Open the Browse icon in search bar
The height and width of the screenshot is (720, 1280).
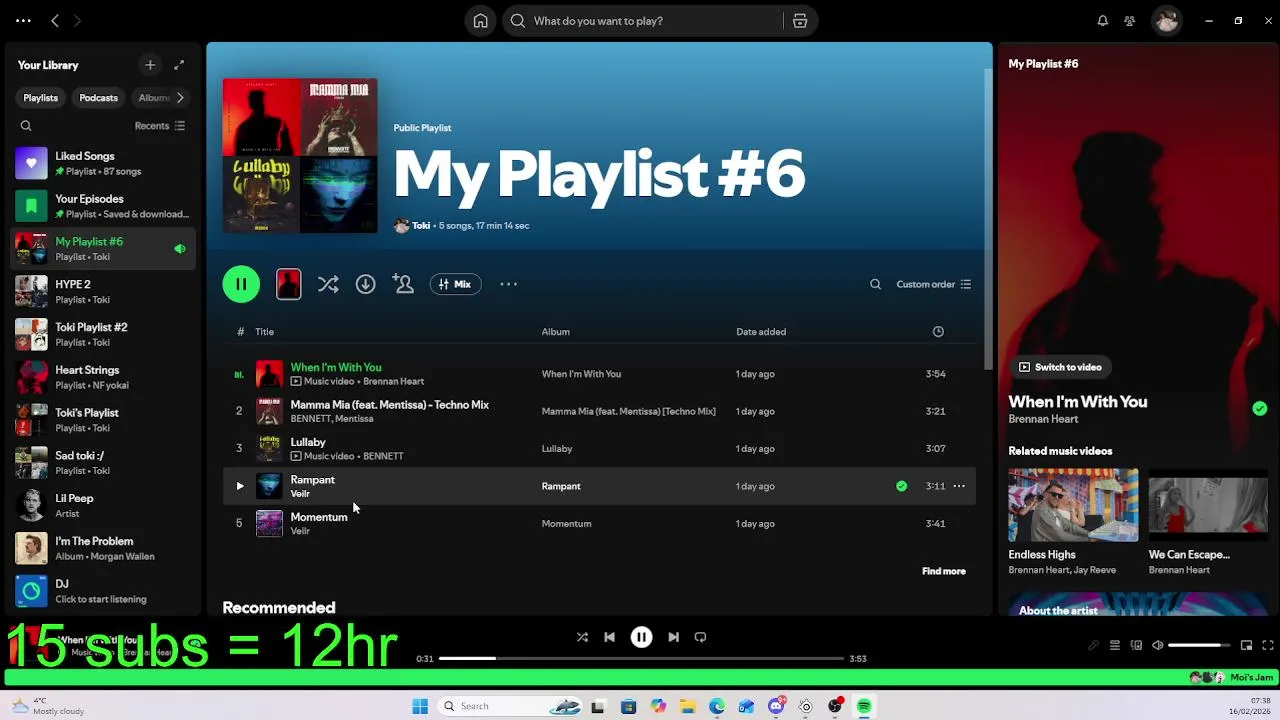click(800, 21)
